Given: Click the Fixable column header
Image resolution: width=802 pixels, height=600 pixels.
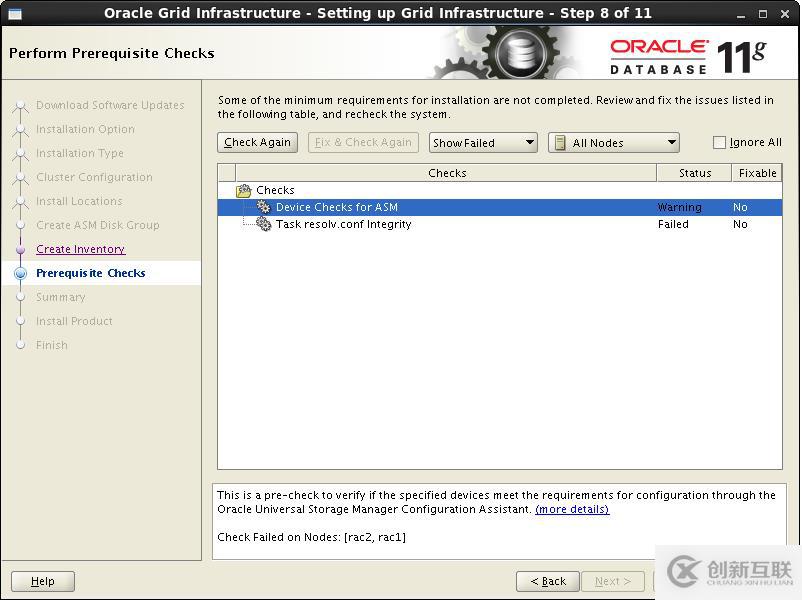Looking at the screenshot, I should tap(757, 173).
